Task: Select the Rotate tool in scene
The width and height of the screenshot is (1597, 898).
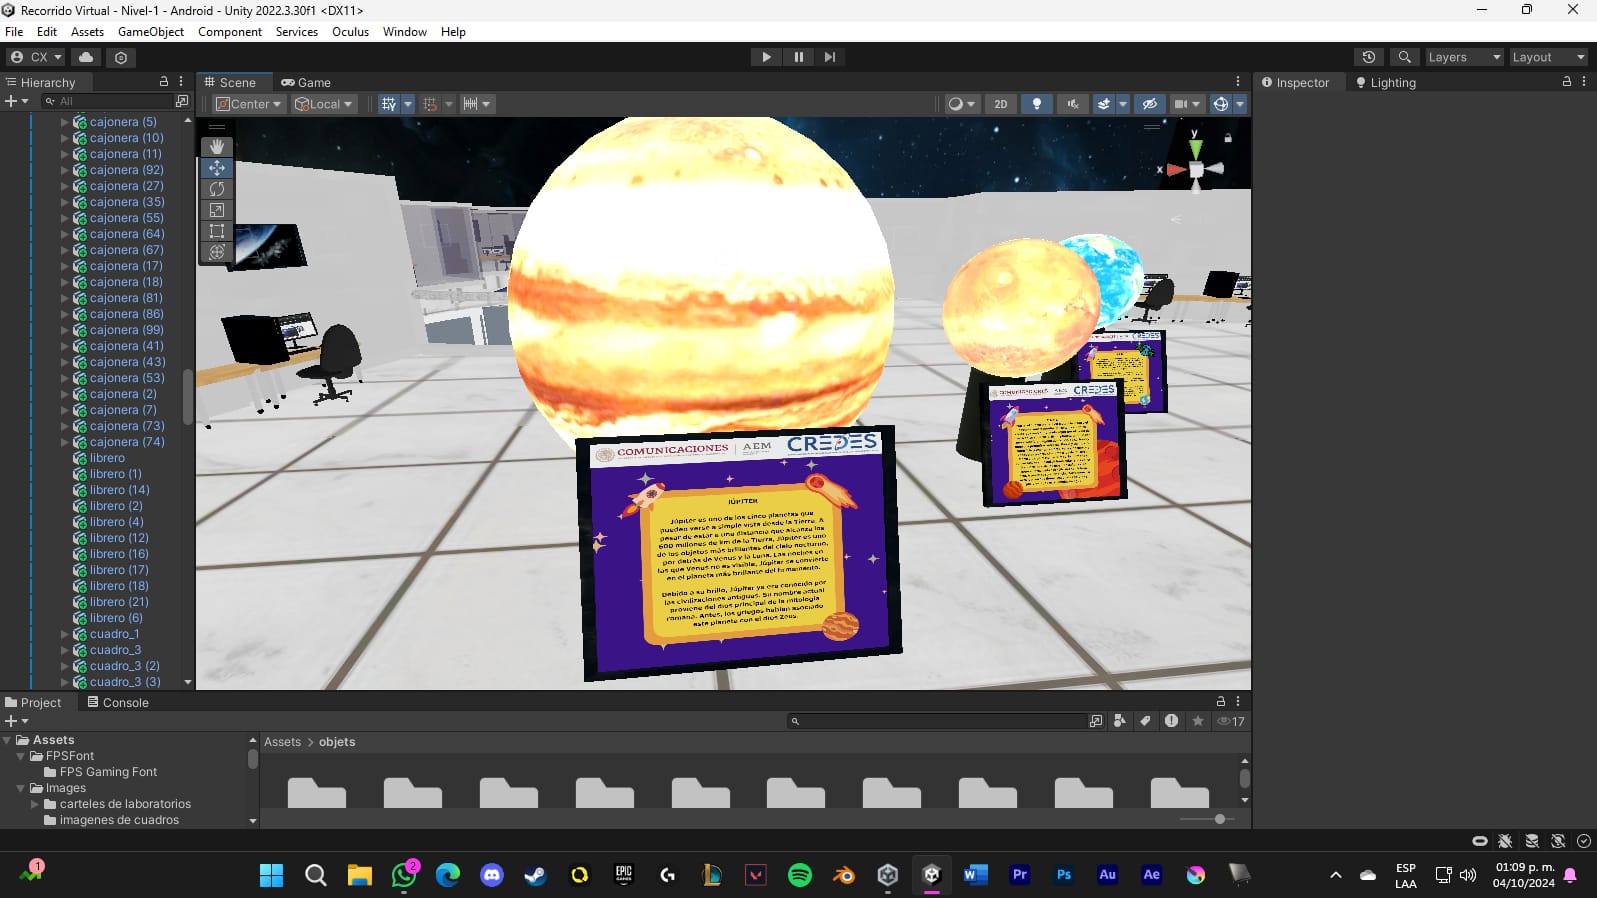Action: point(217,189)
